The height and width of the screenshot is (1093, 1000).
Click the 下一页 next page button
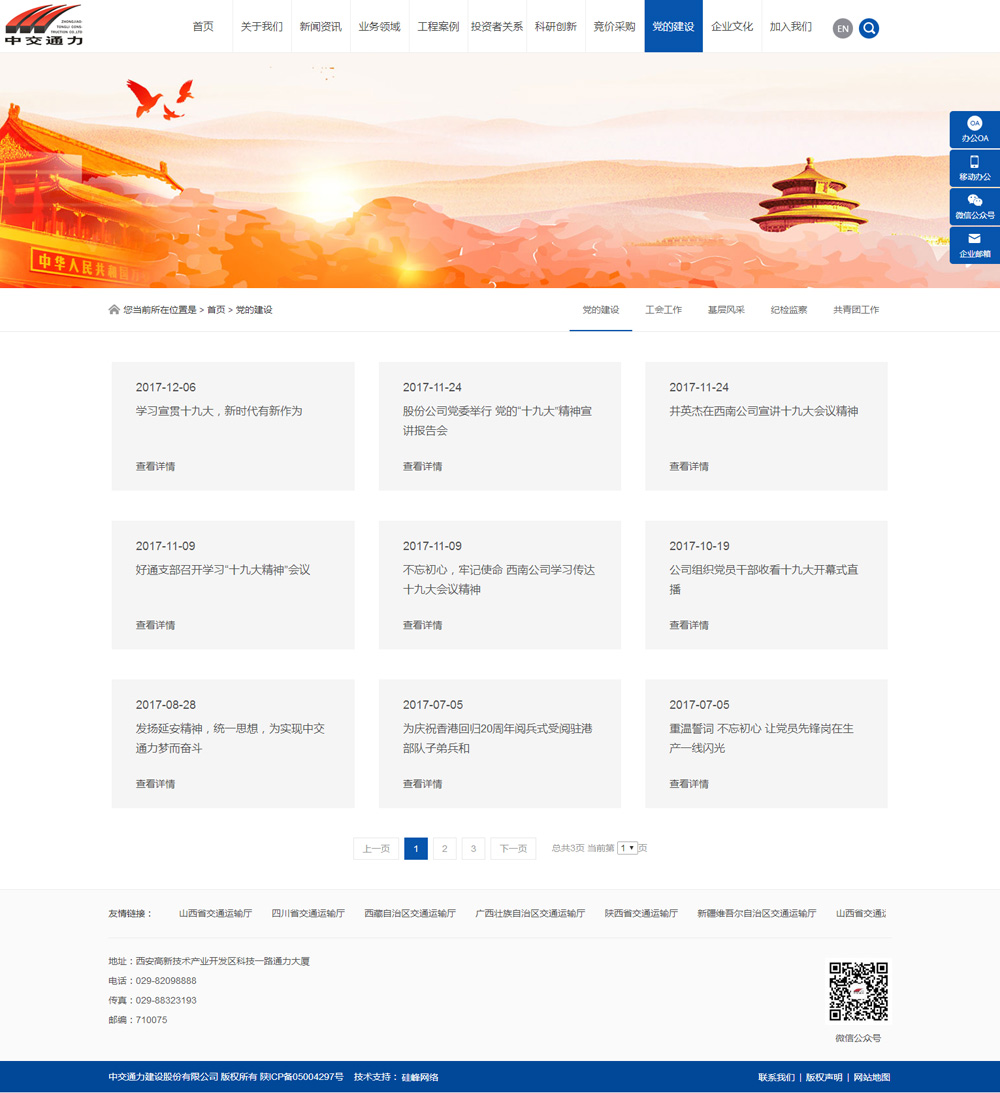[513, 849]
